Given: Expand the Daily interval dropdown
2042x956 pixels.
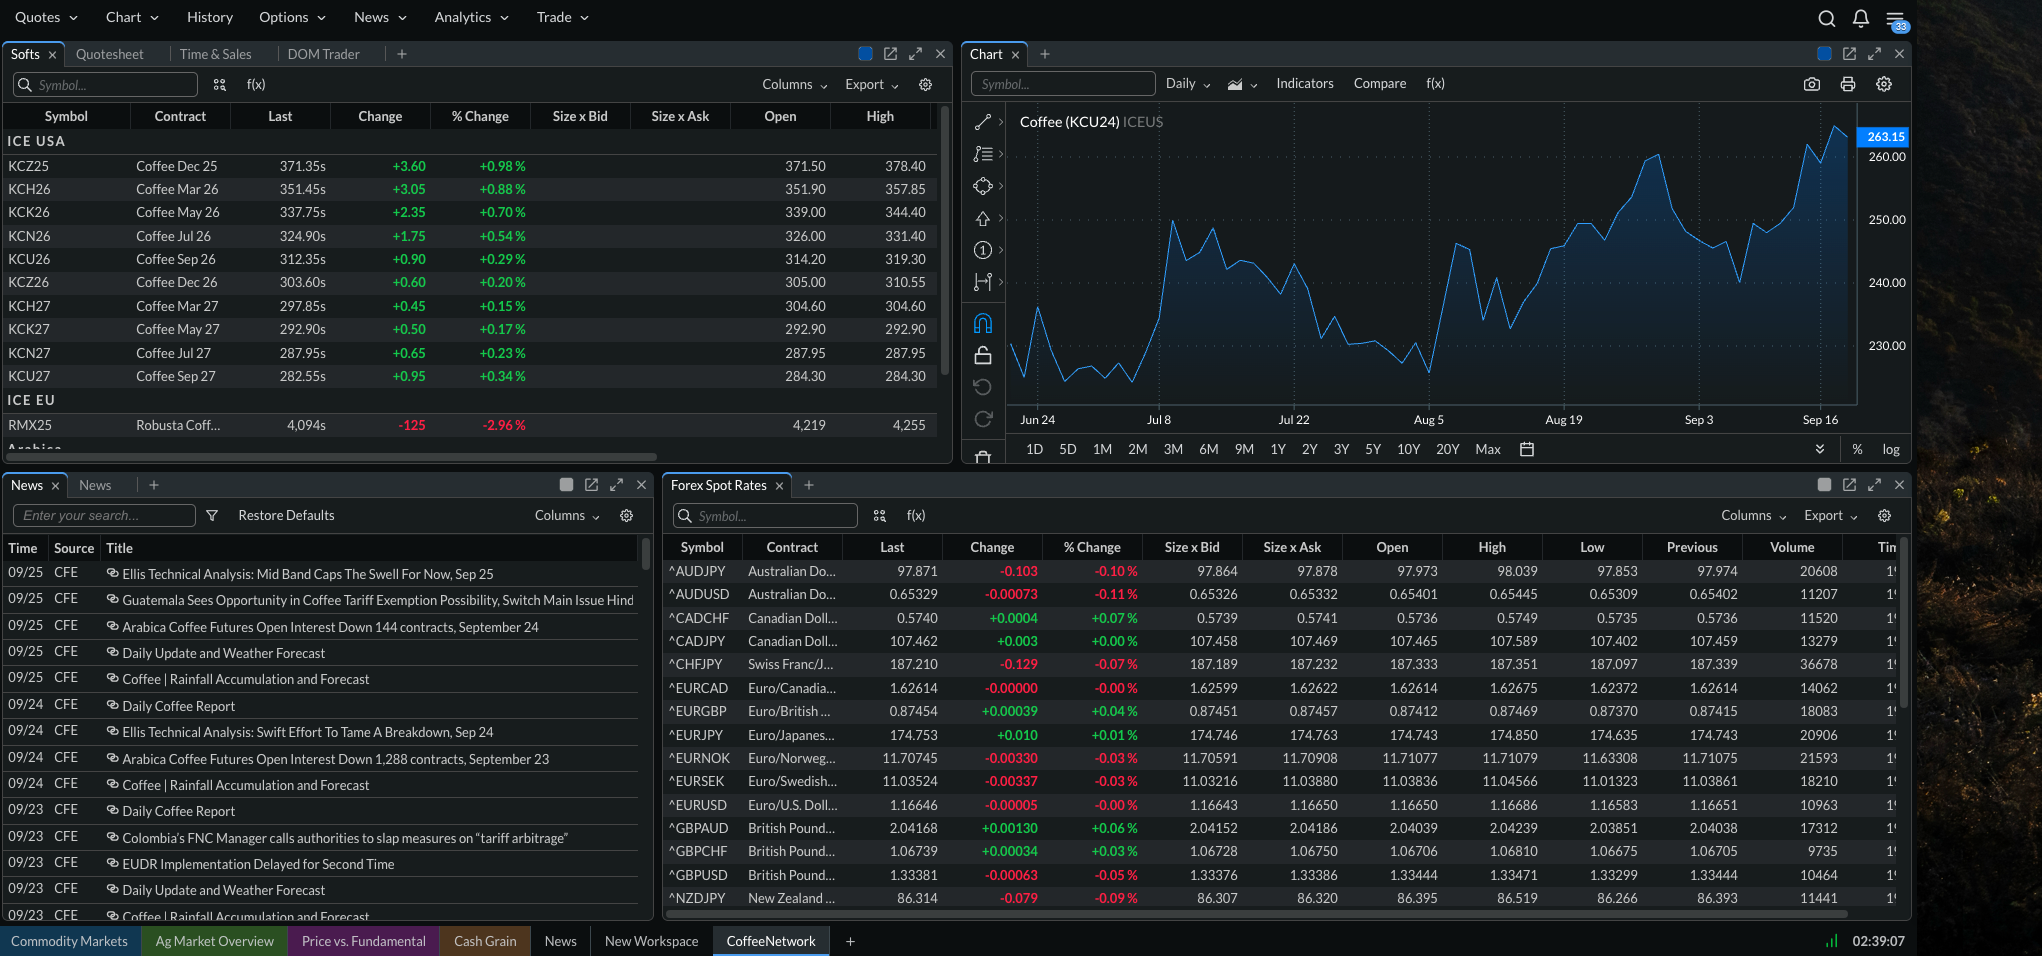Looking at the screenshot, I should pos(1187,84).
